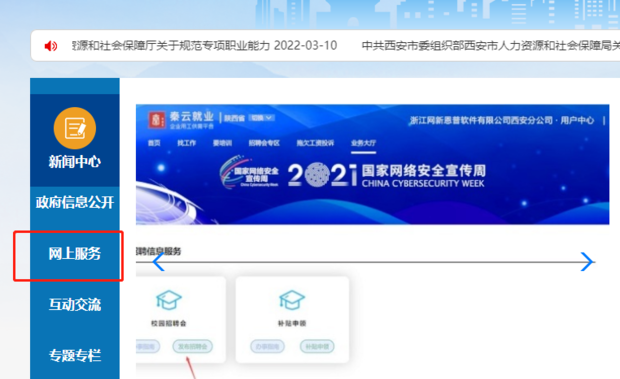Select 政府信息公开 in the sidebar

coord(75,202)
